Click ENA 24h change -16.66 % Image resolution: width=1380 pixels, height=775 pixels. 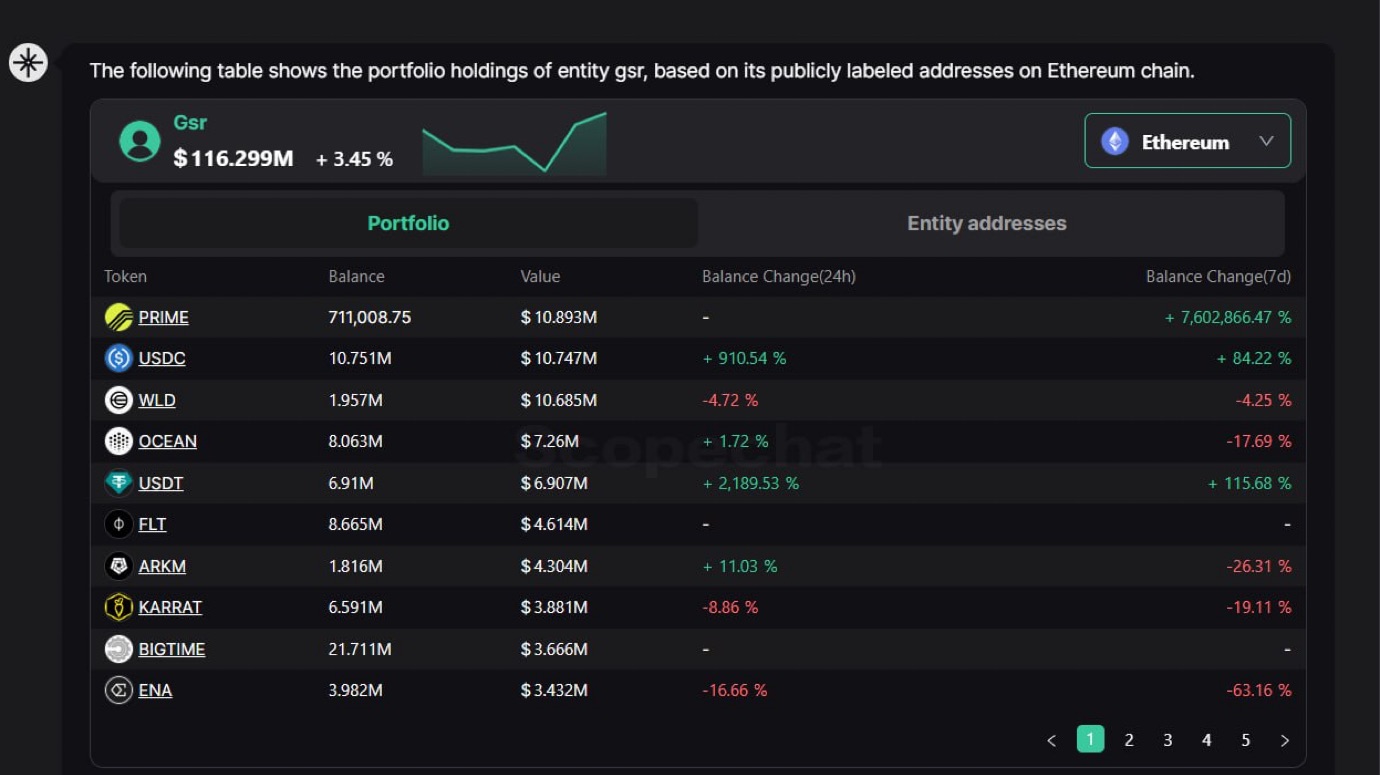coord(735,690)
